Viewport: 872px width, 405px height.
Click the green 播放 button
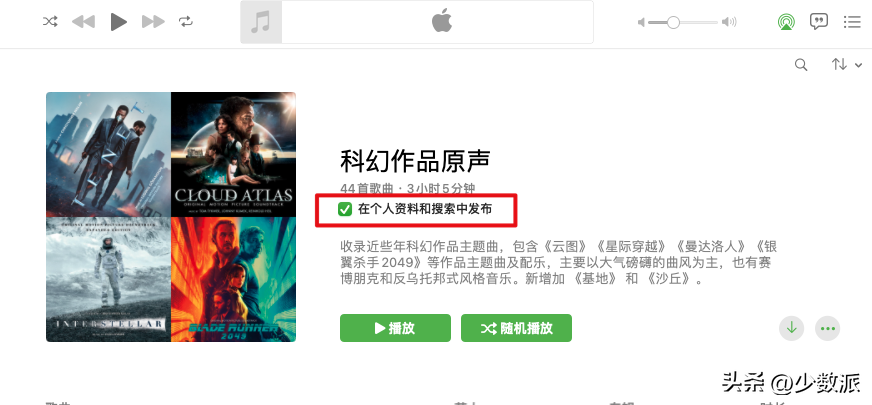pos(395,328)
